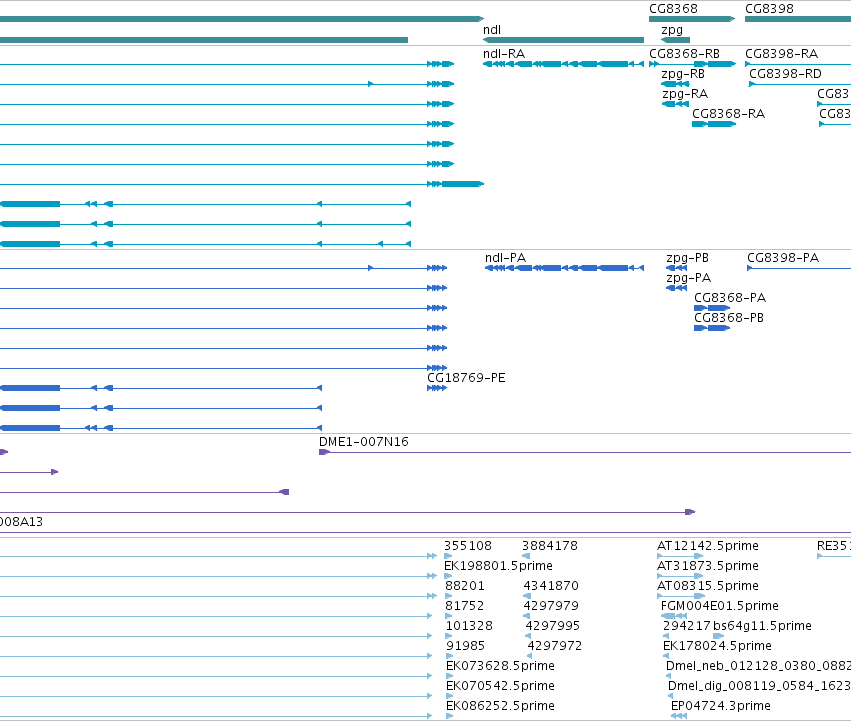Click the 355108 EST label
This screenshot has width=851, height=721.
click(x=468, y=546)
